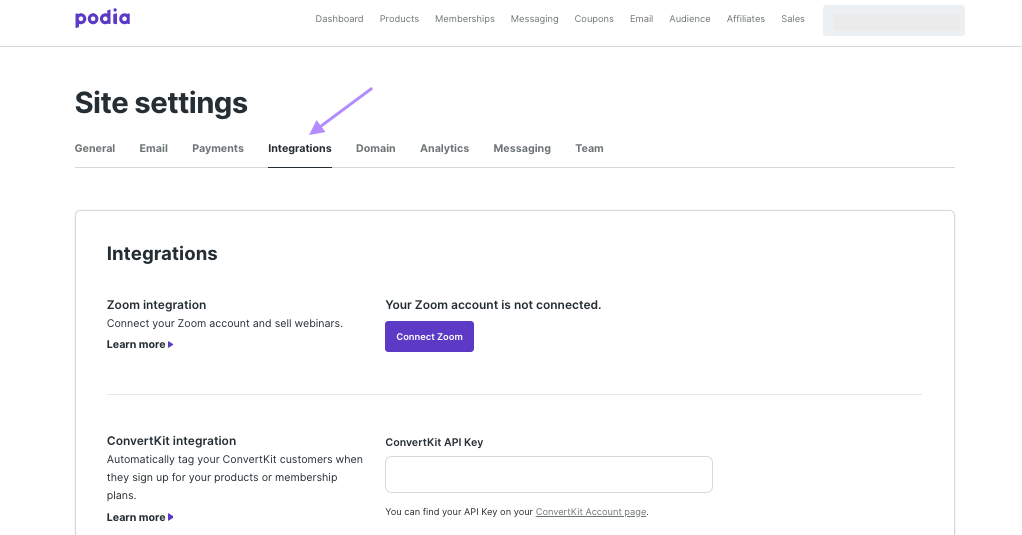Click the blurred account box at top right
The width and height of the screenshot is (1022, 535).
pos(894,20)
